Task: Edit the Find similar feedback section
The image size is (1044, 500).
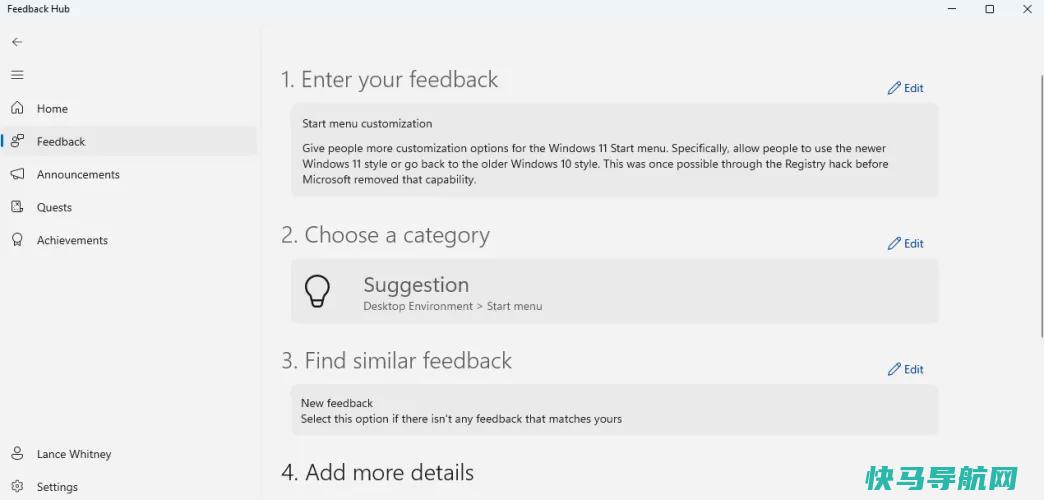Action: [906, 370]
